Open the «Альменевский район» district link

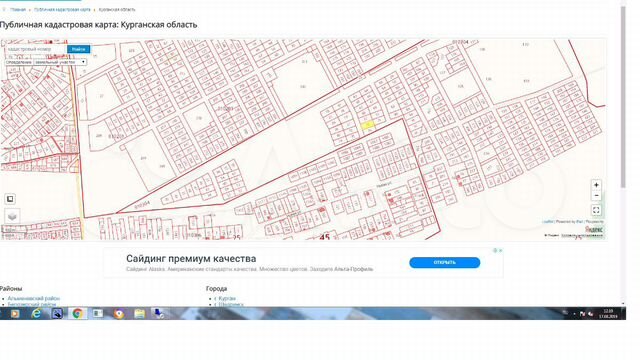coord(33,298)
